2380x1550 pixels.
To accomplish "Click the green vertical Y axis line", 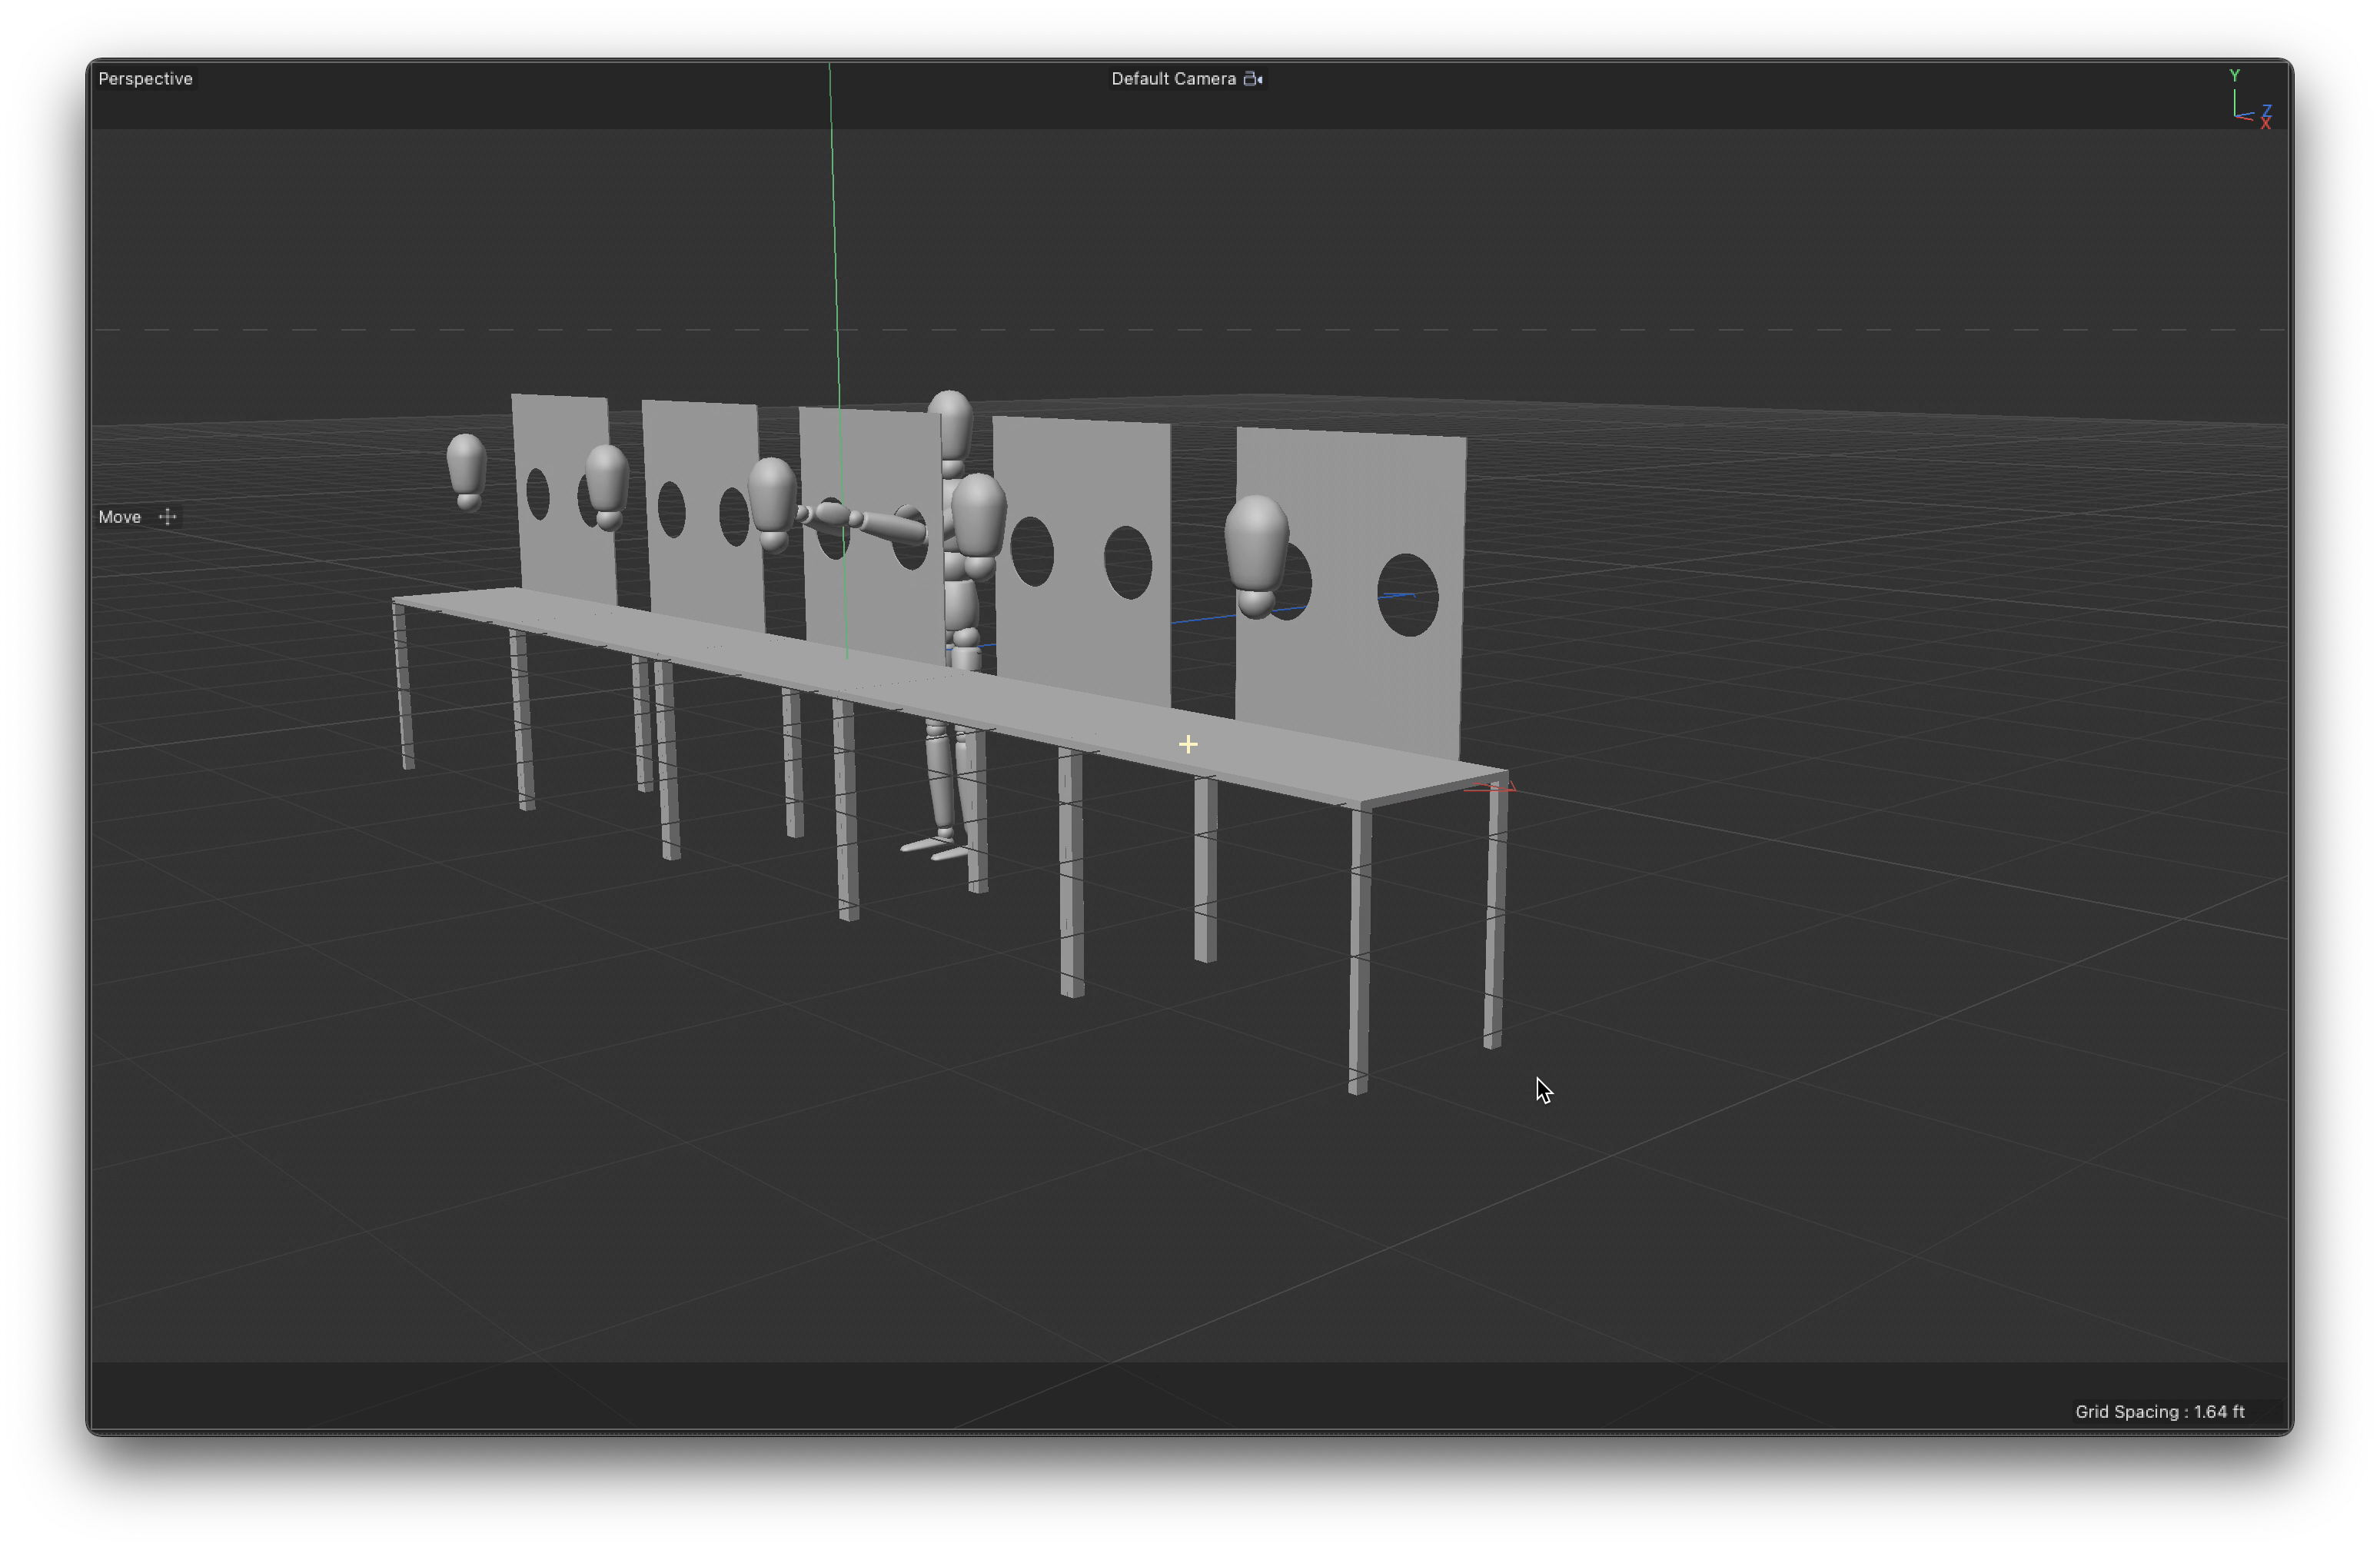I will 834,250.
